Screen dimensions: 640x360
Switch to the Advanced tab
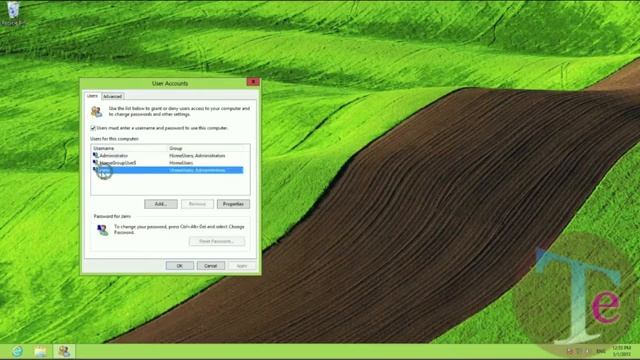click(x=112, y=96)
